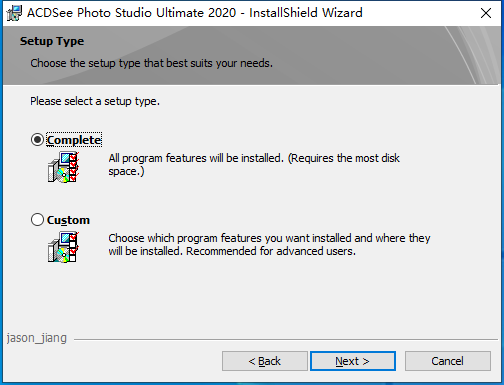The height and width of the screenshot is (385, 504).
Task: Click the 'Choose the setup type' subtitle
Action: pos(152,63)
